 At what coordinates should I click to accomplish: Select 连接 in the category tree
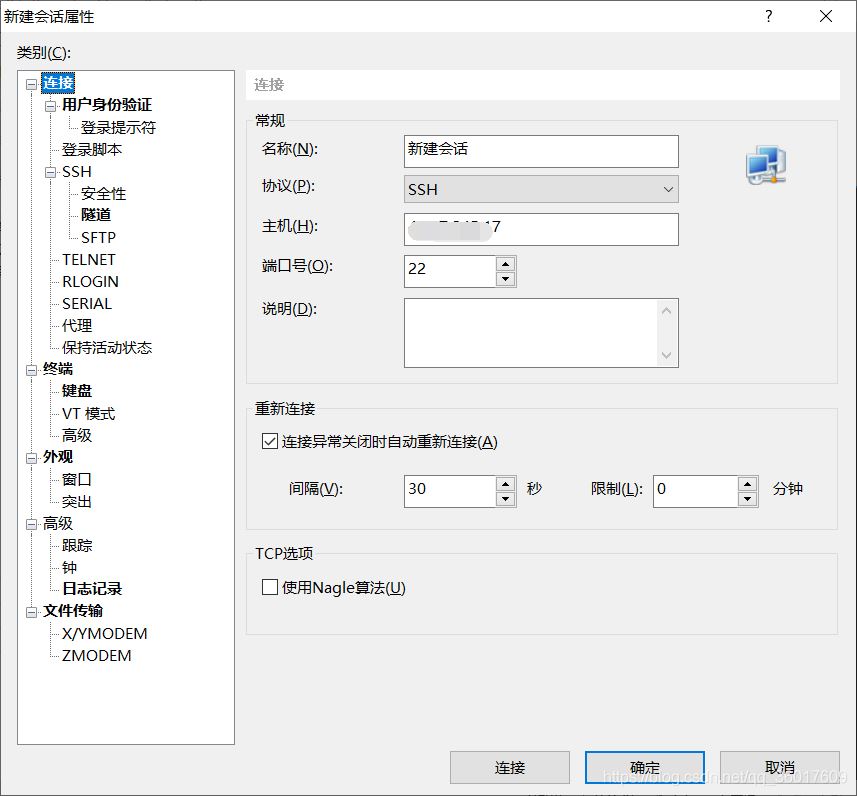tap(58, 83)
